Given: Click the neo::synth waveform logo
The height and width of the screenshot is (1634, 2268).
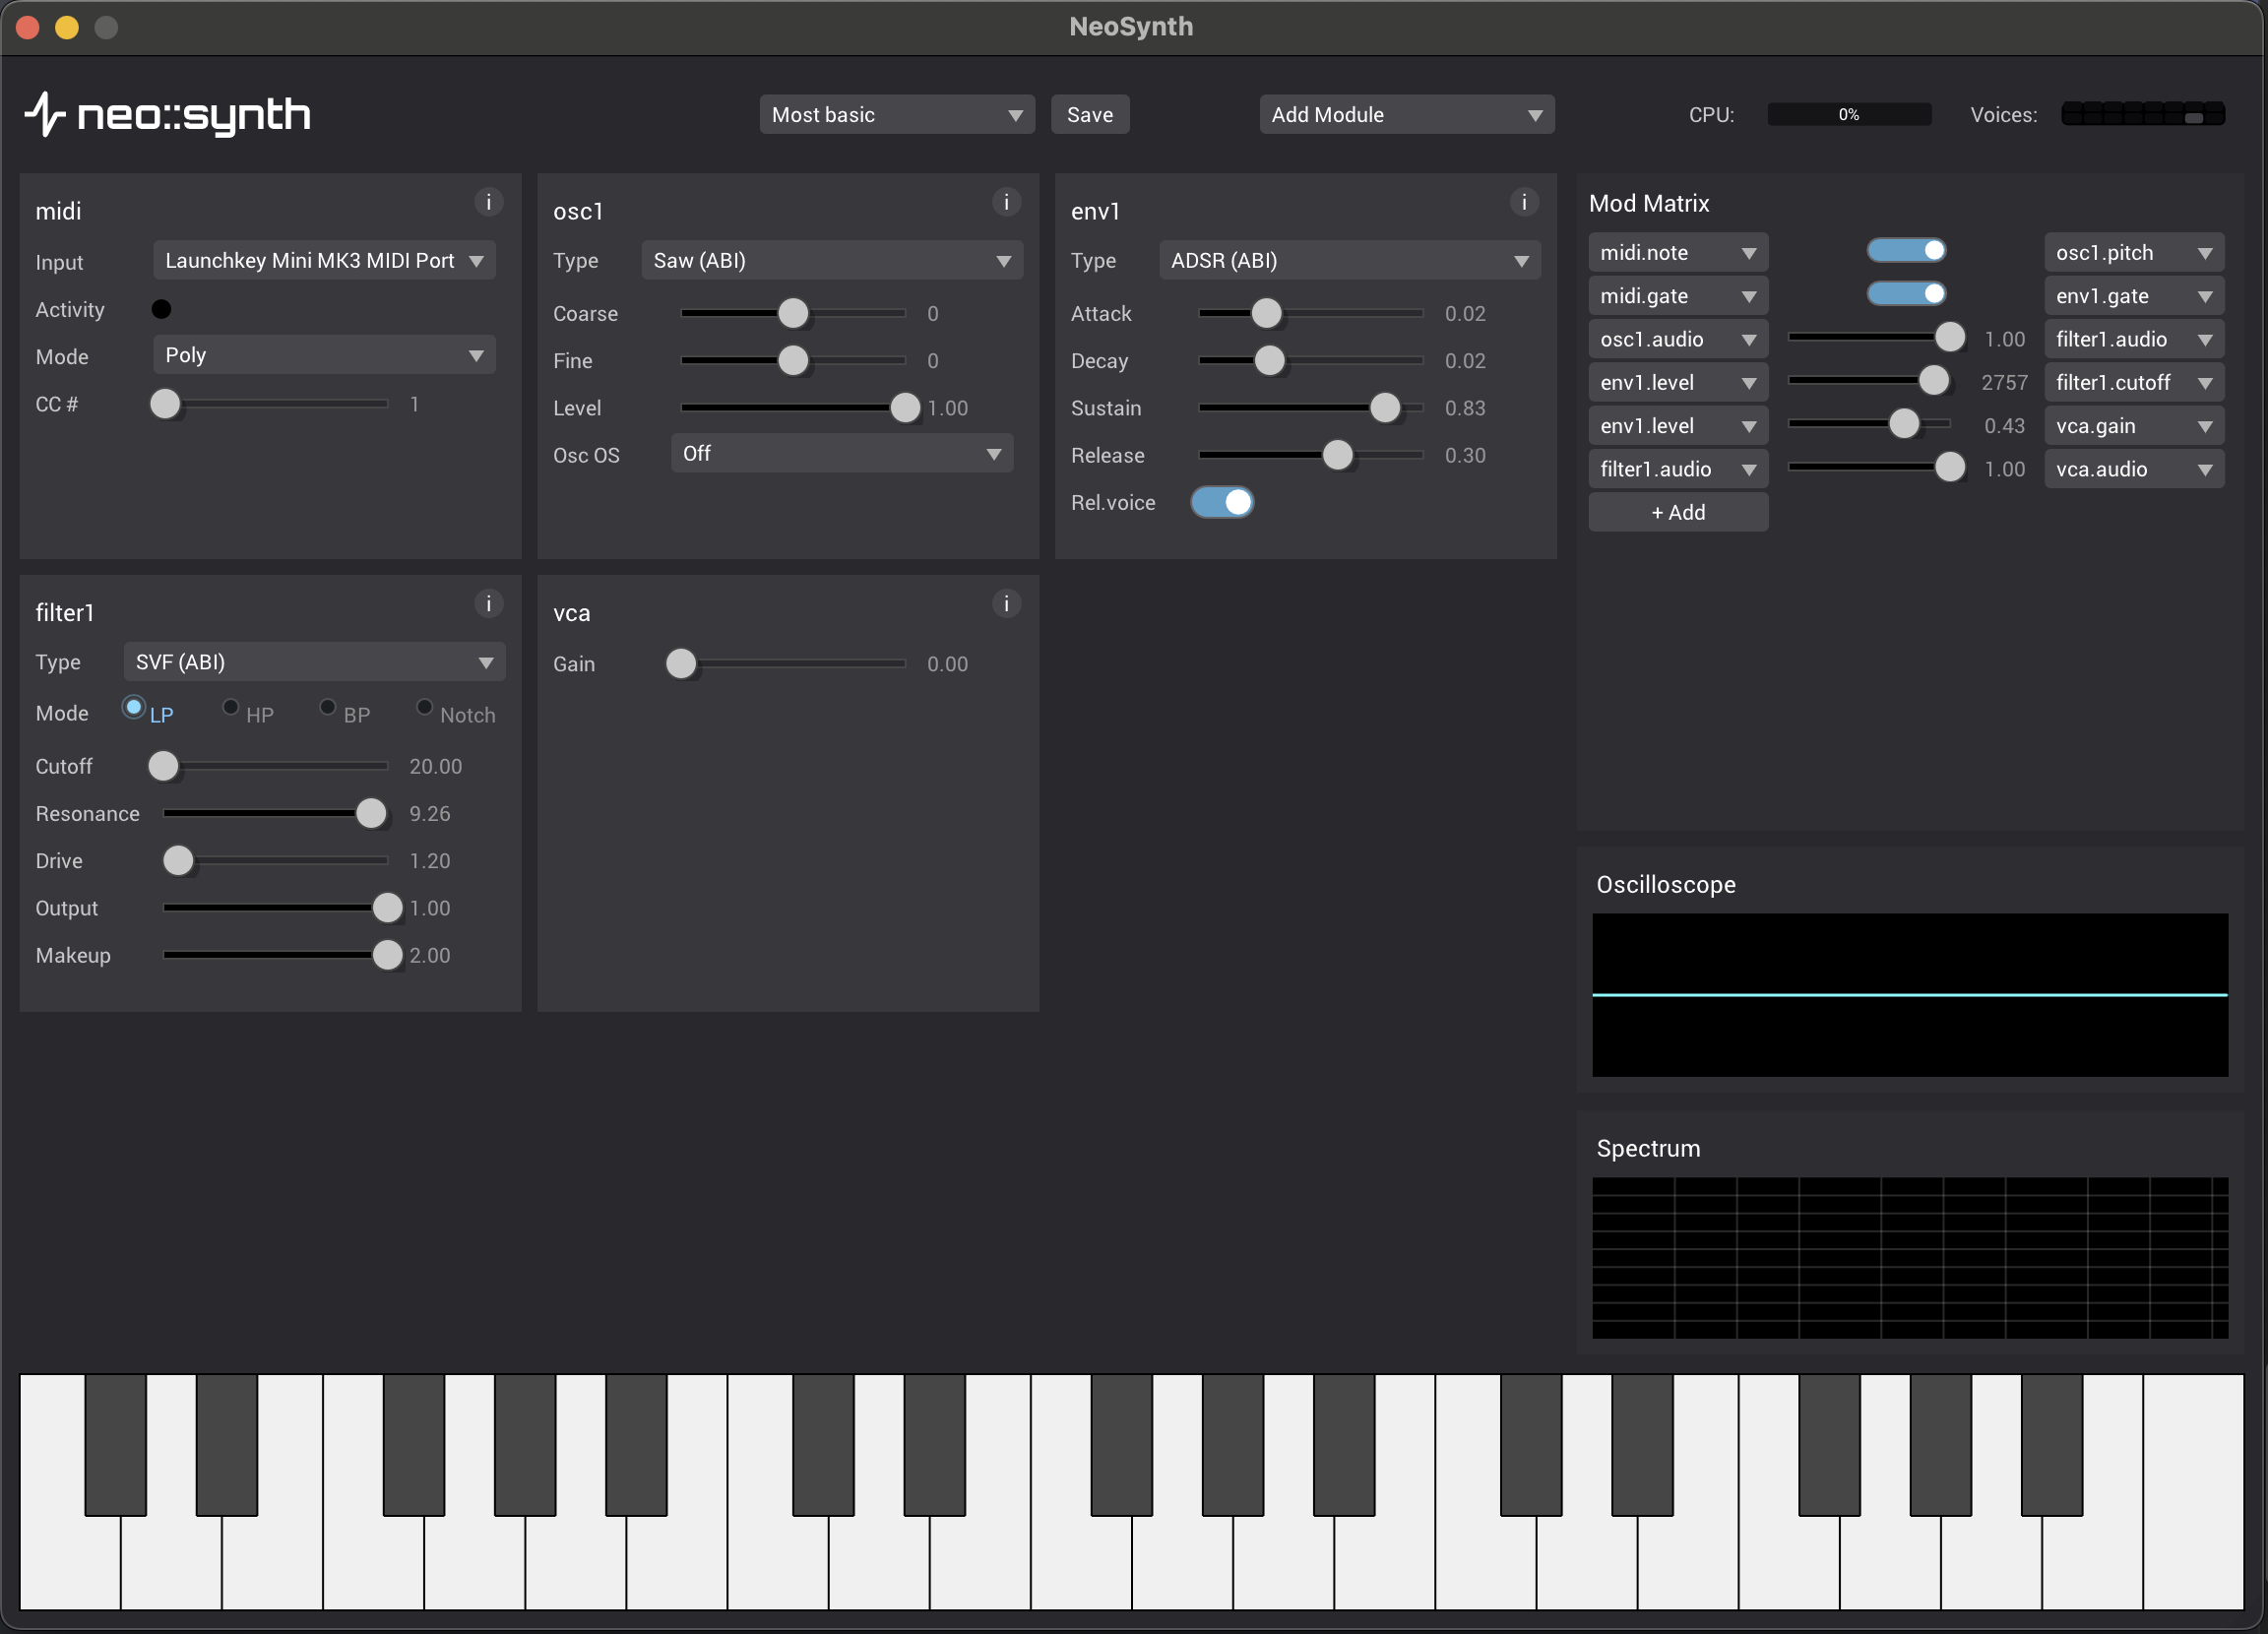Looking at the screenshot, I should 44,114.
